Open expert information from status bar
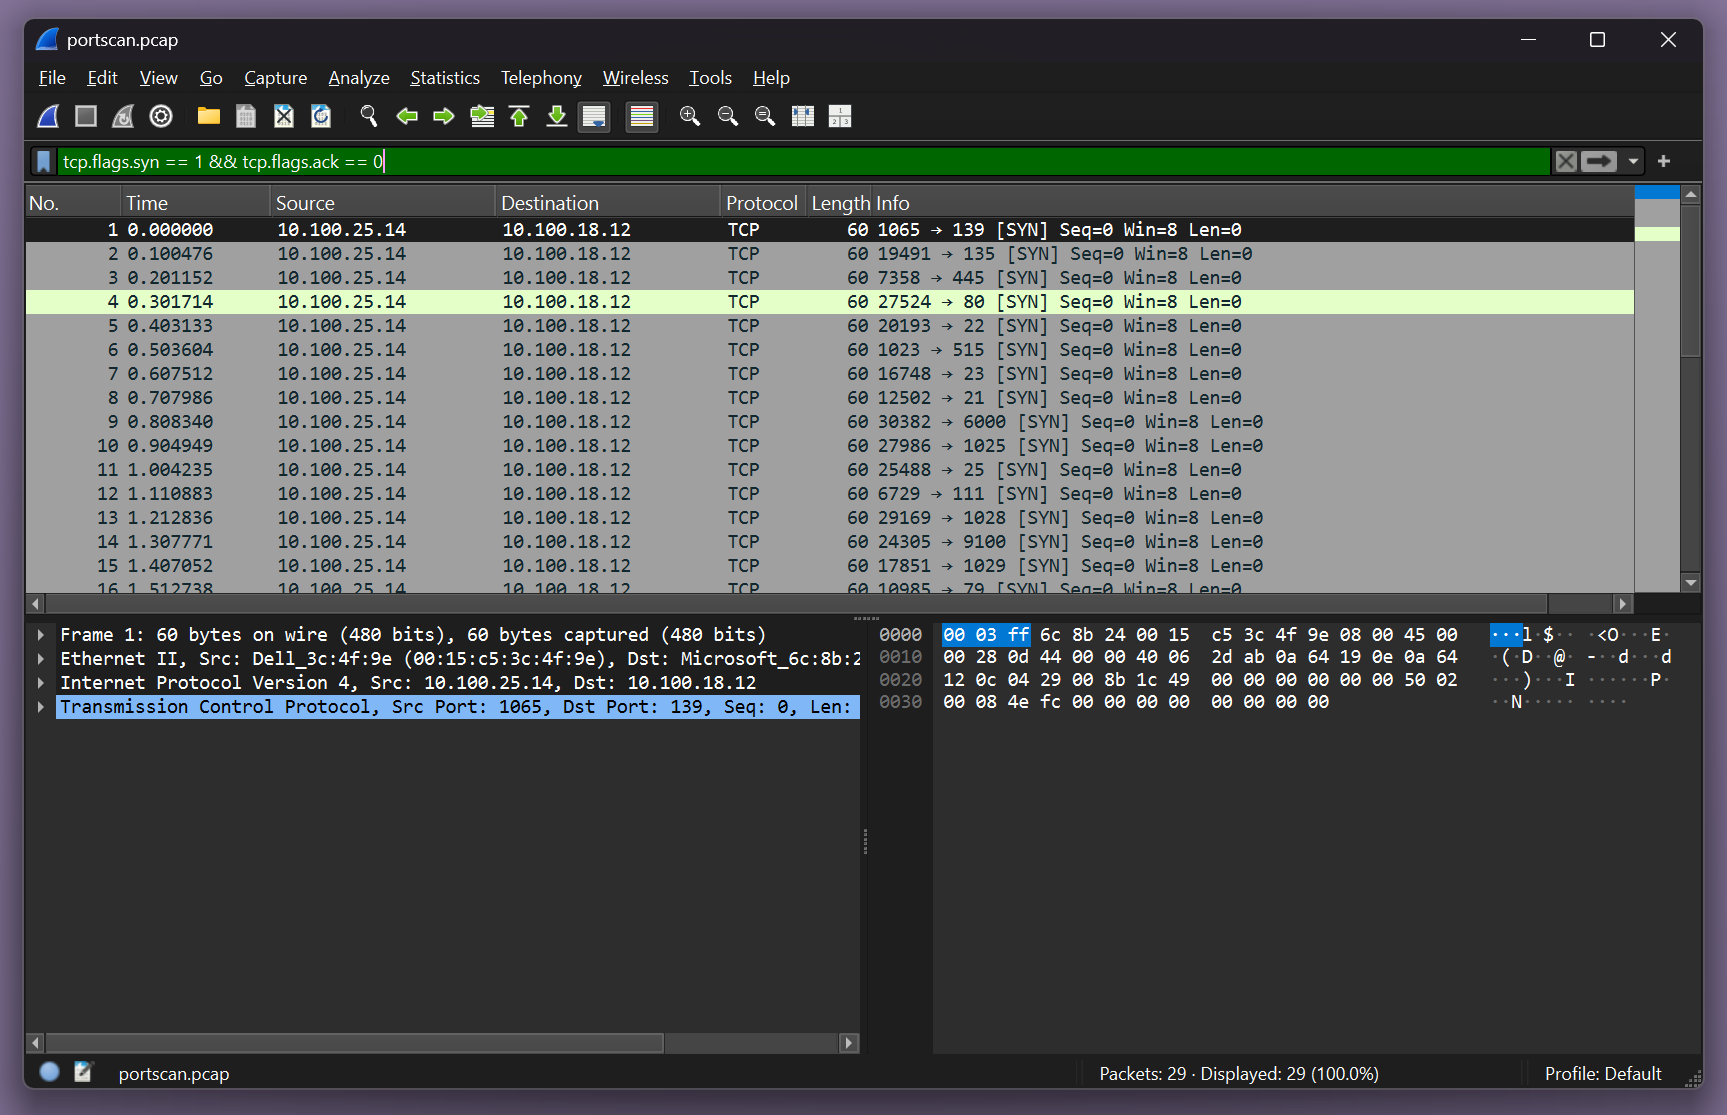 (x=49, y=1072)
